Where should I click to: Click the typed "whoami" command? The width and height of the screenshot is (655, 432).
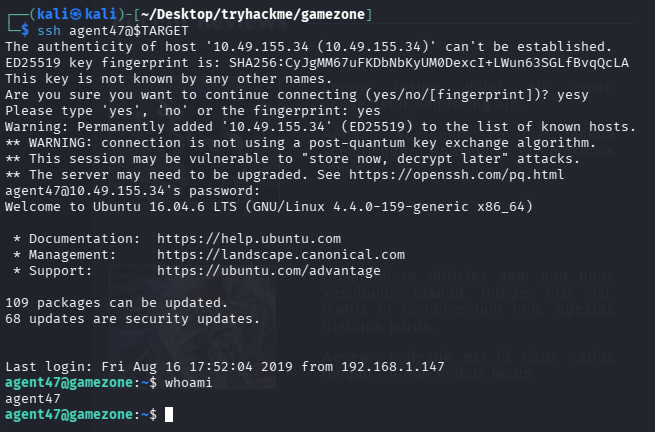189,382
